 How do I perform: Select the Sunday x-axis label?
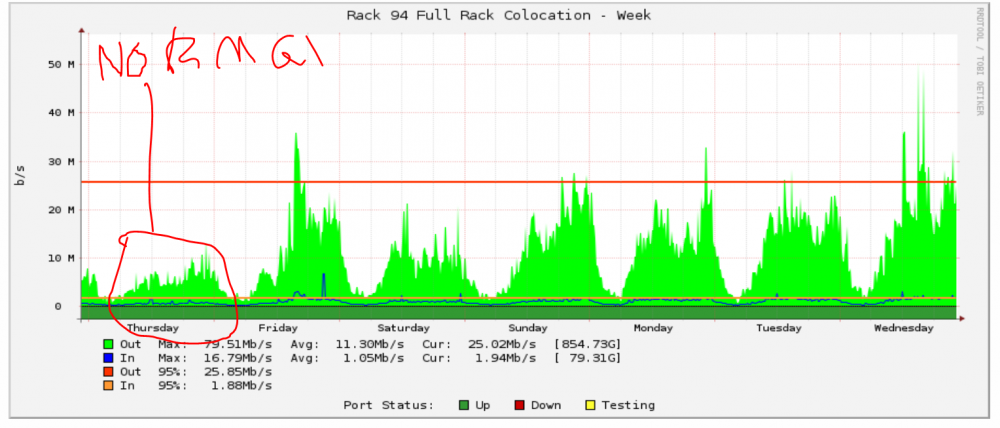pos(528,328)
